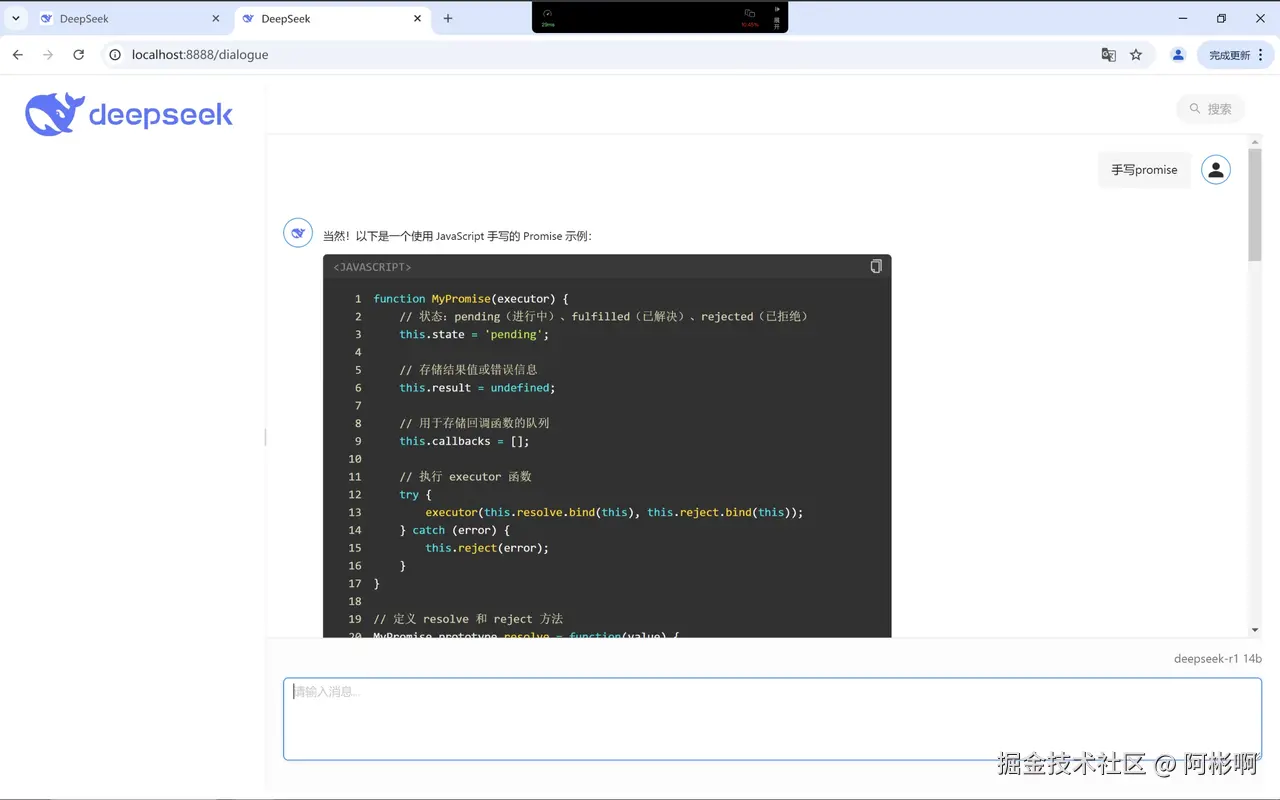Open the translate page icon

(1108, 55)
